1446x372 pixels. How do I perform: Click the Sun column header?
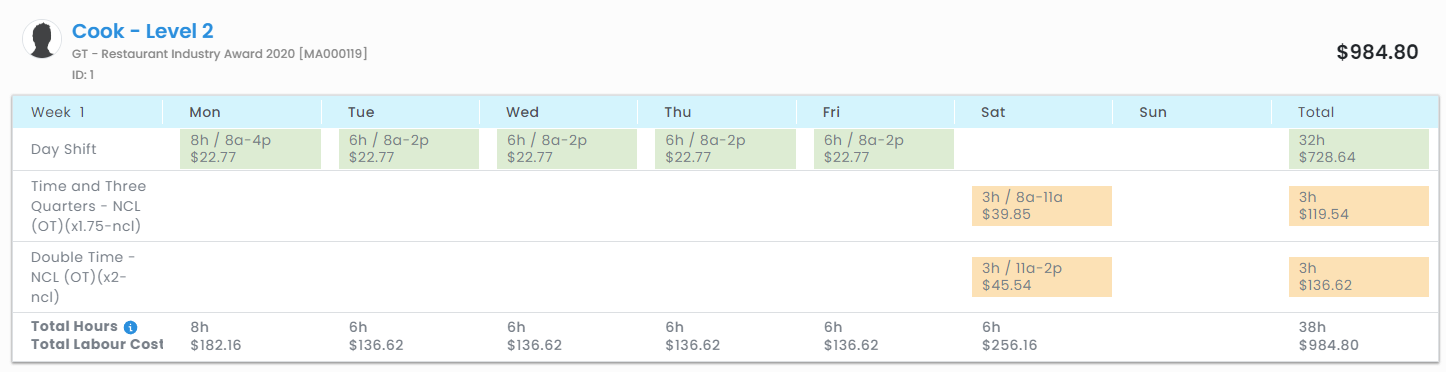pyautogui.click(x=1153, y=112)
